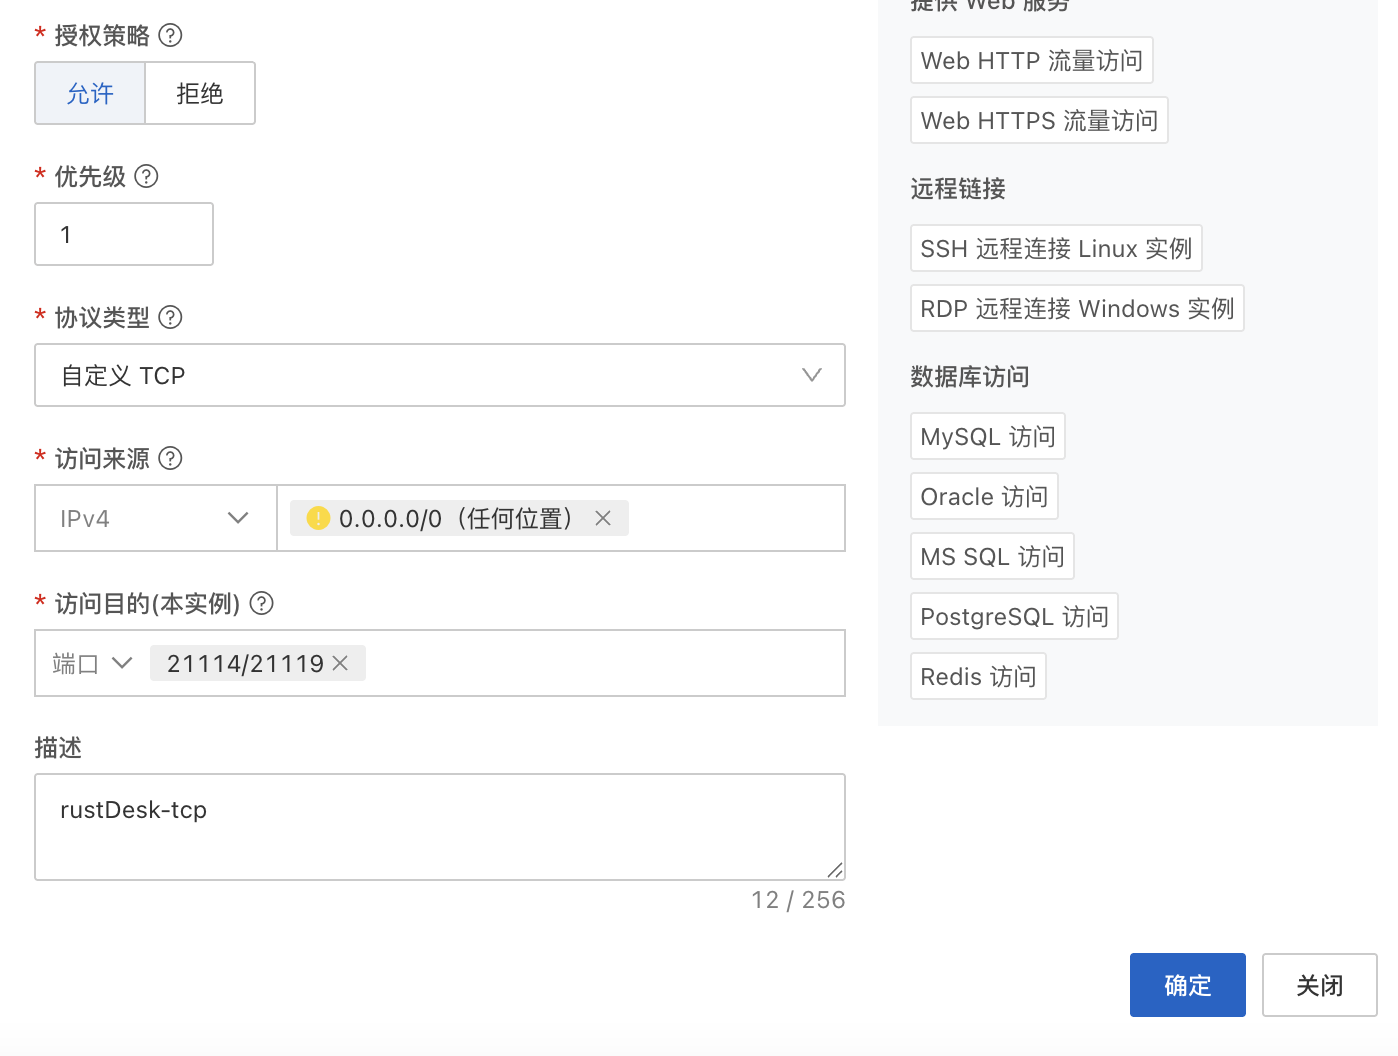Apply SSH 远程连接 Linux 实例 template
Image resolution: width=1398 pixels, height=1056 pixels.
click(1056, 248)
